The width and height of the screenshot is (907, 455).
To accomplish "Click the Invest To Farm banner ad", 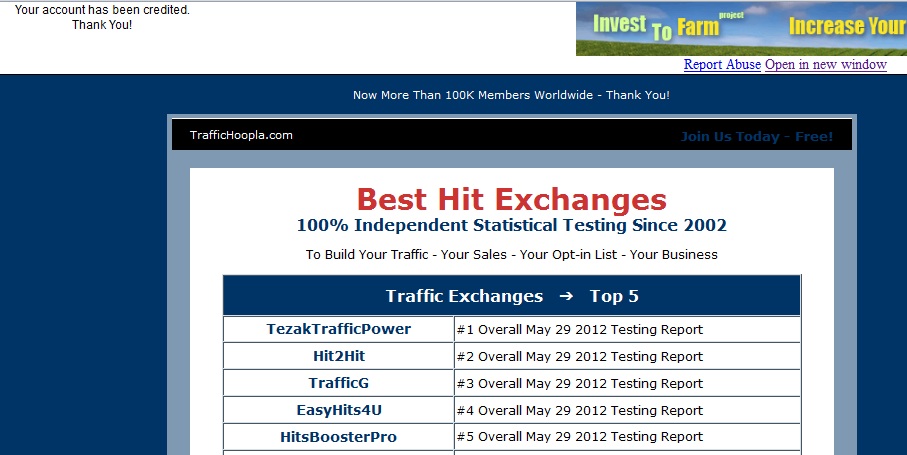I will click(x=741, y=29).
